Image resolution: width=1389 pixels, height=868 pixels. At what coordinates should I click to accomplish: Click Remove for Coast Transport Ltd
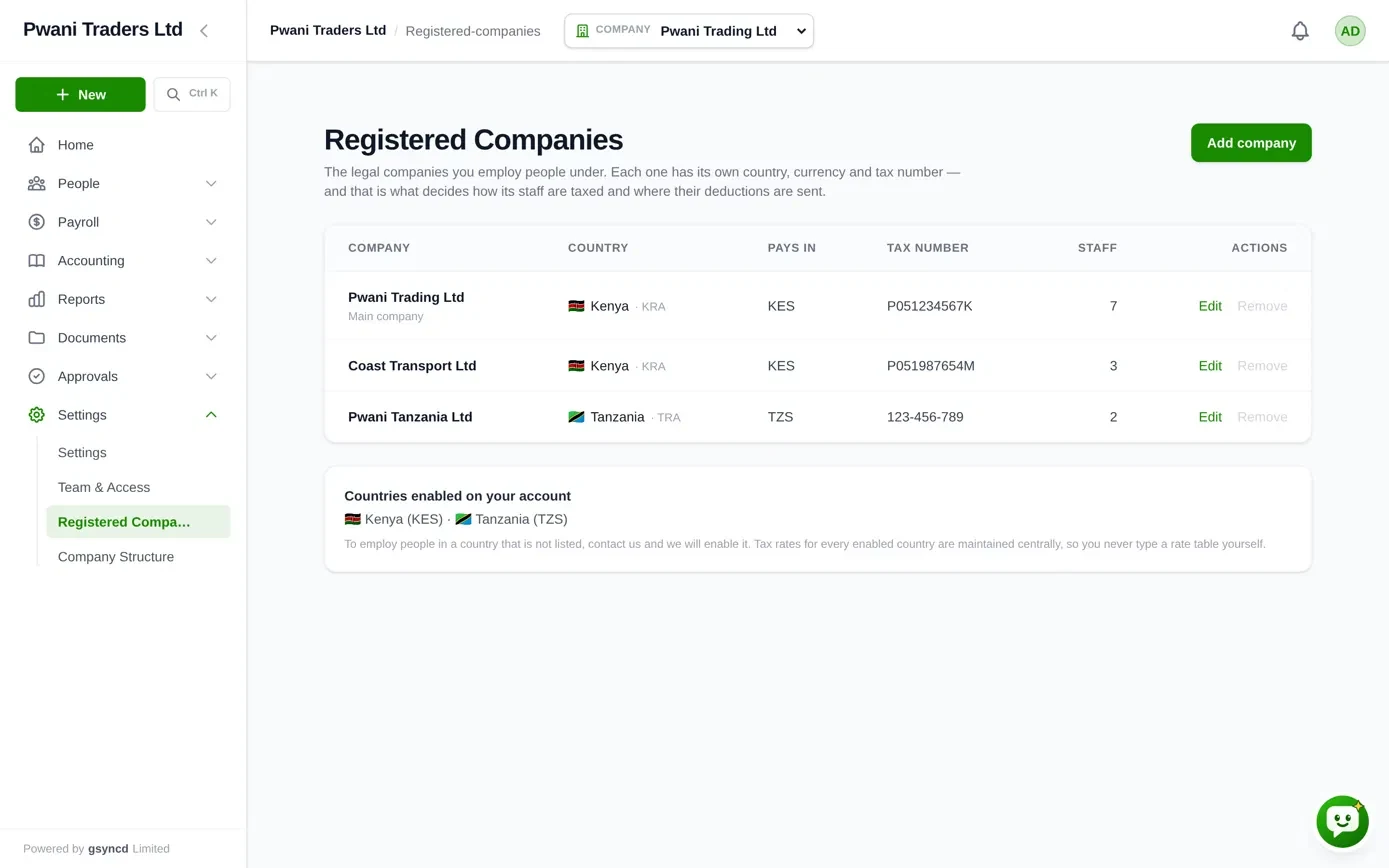tap(1262, 366)
